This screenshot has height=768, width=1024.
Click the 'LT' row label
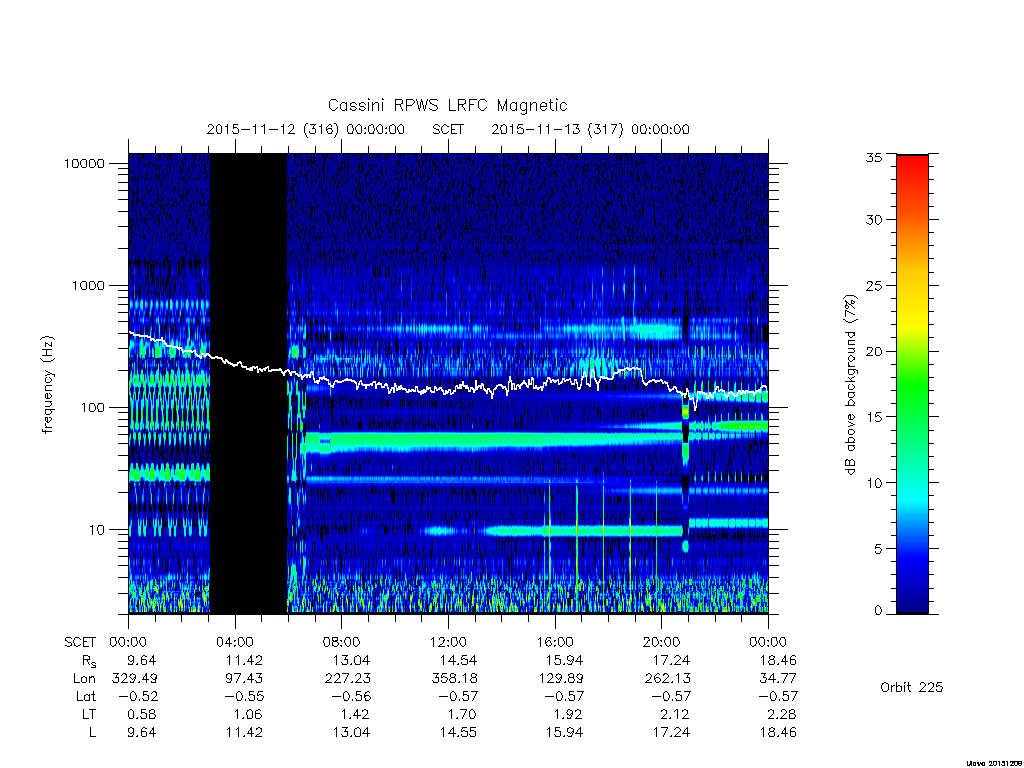[89, 714]
